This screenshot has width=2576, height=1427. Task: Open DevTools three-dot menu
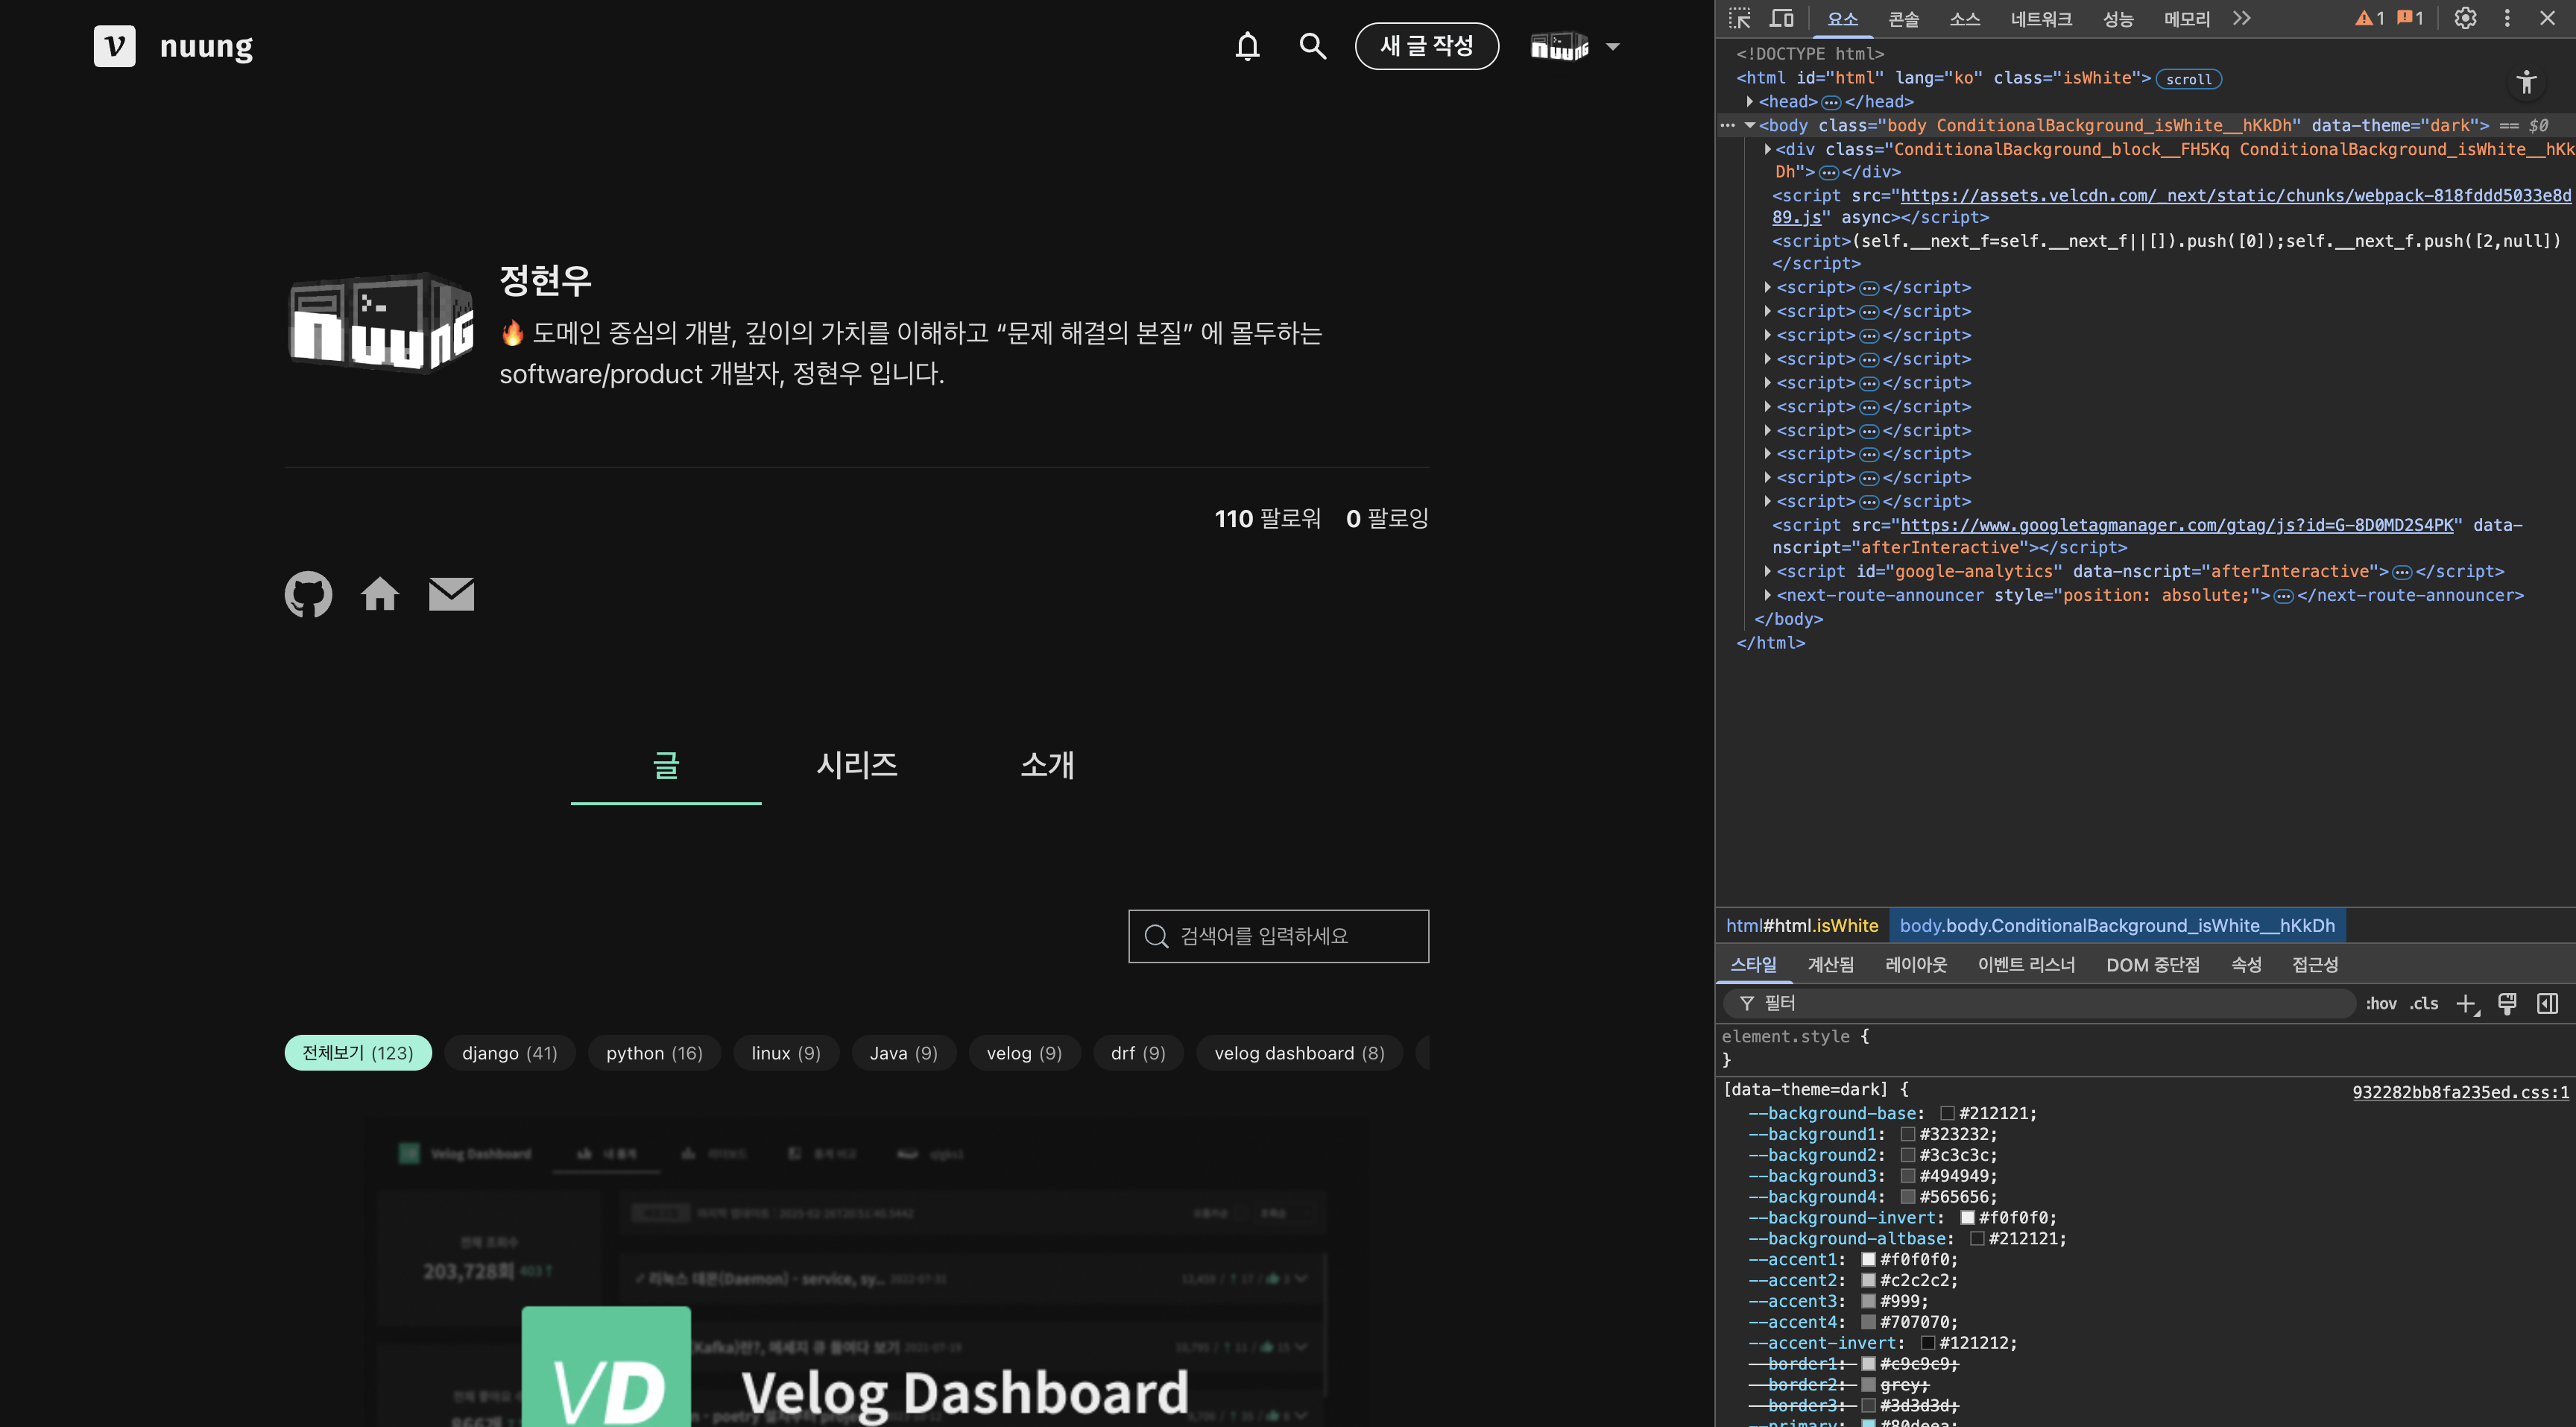[x=2507, y=18]
